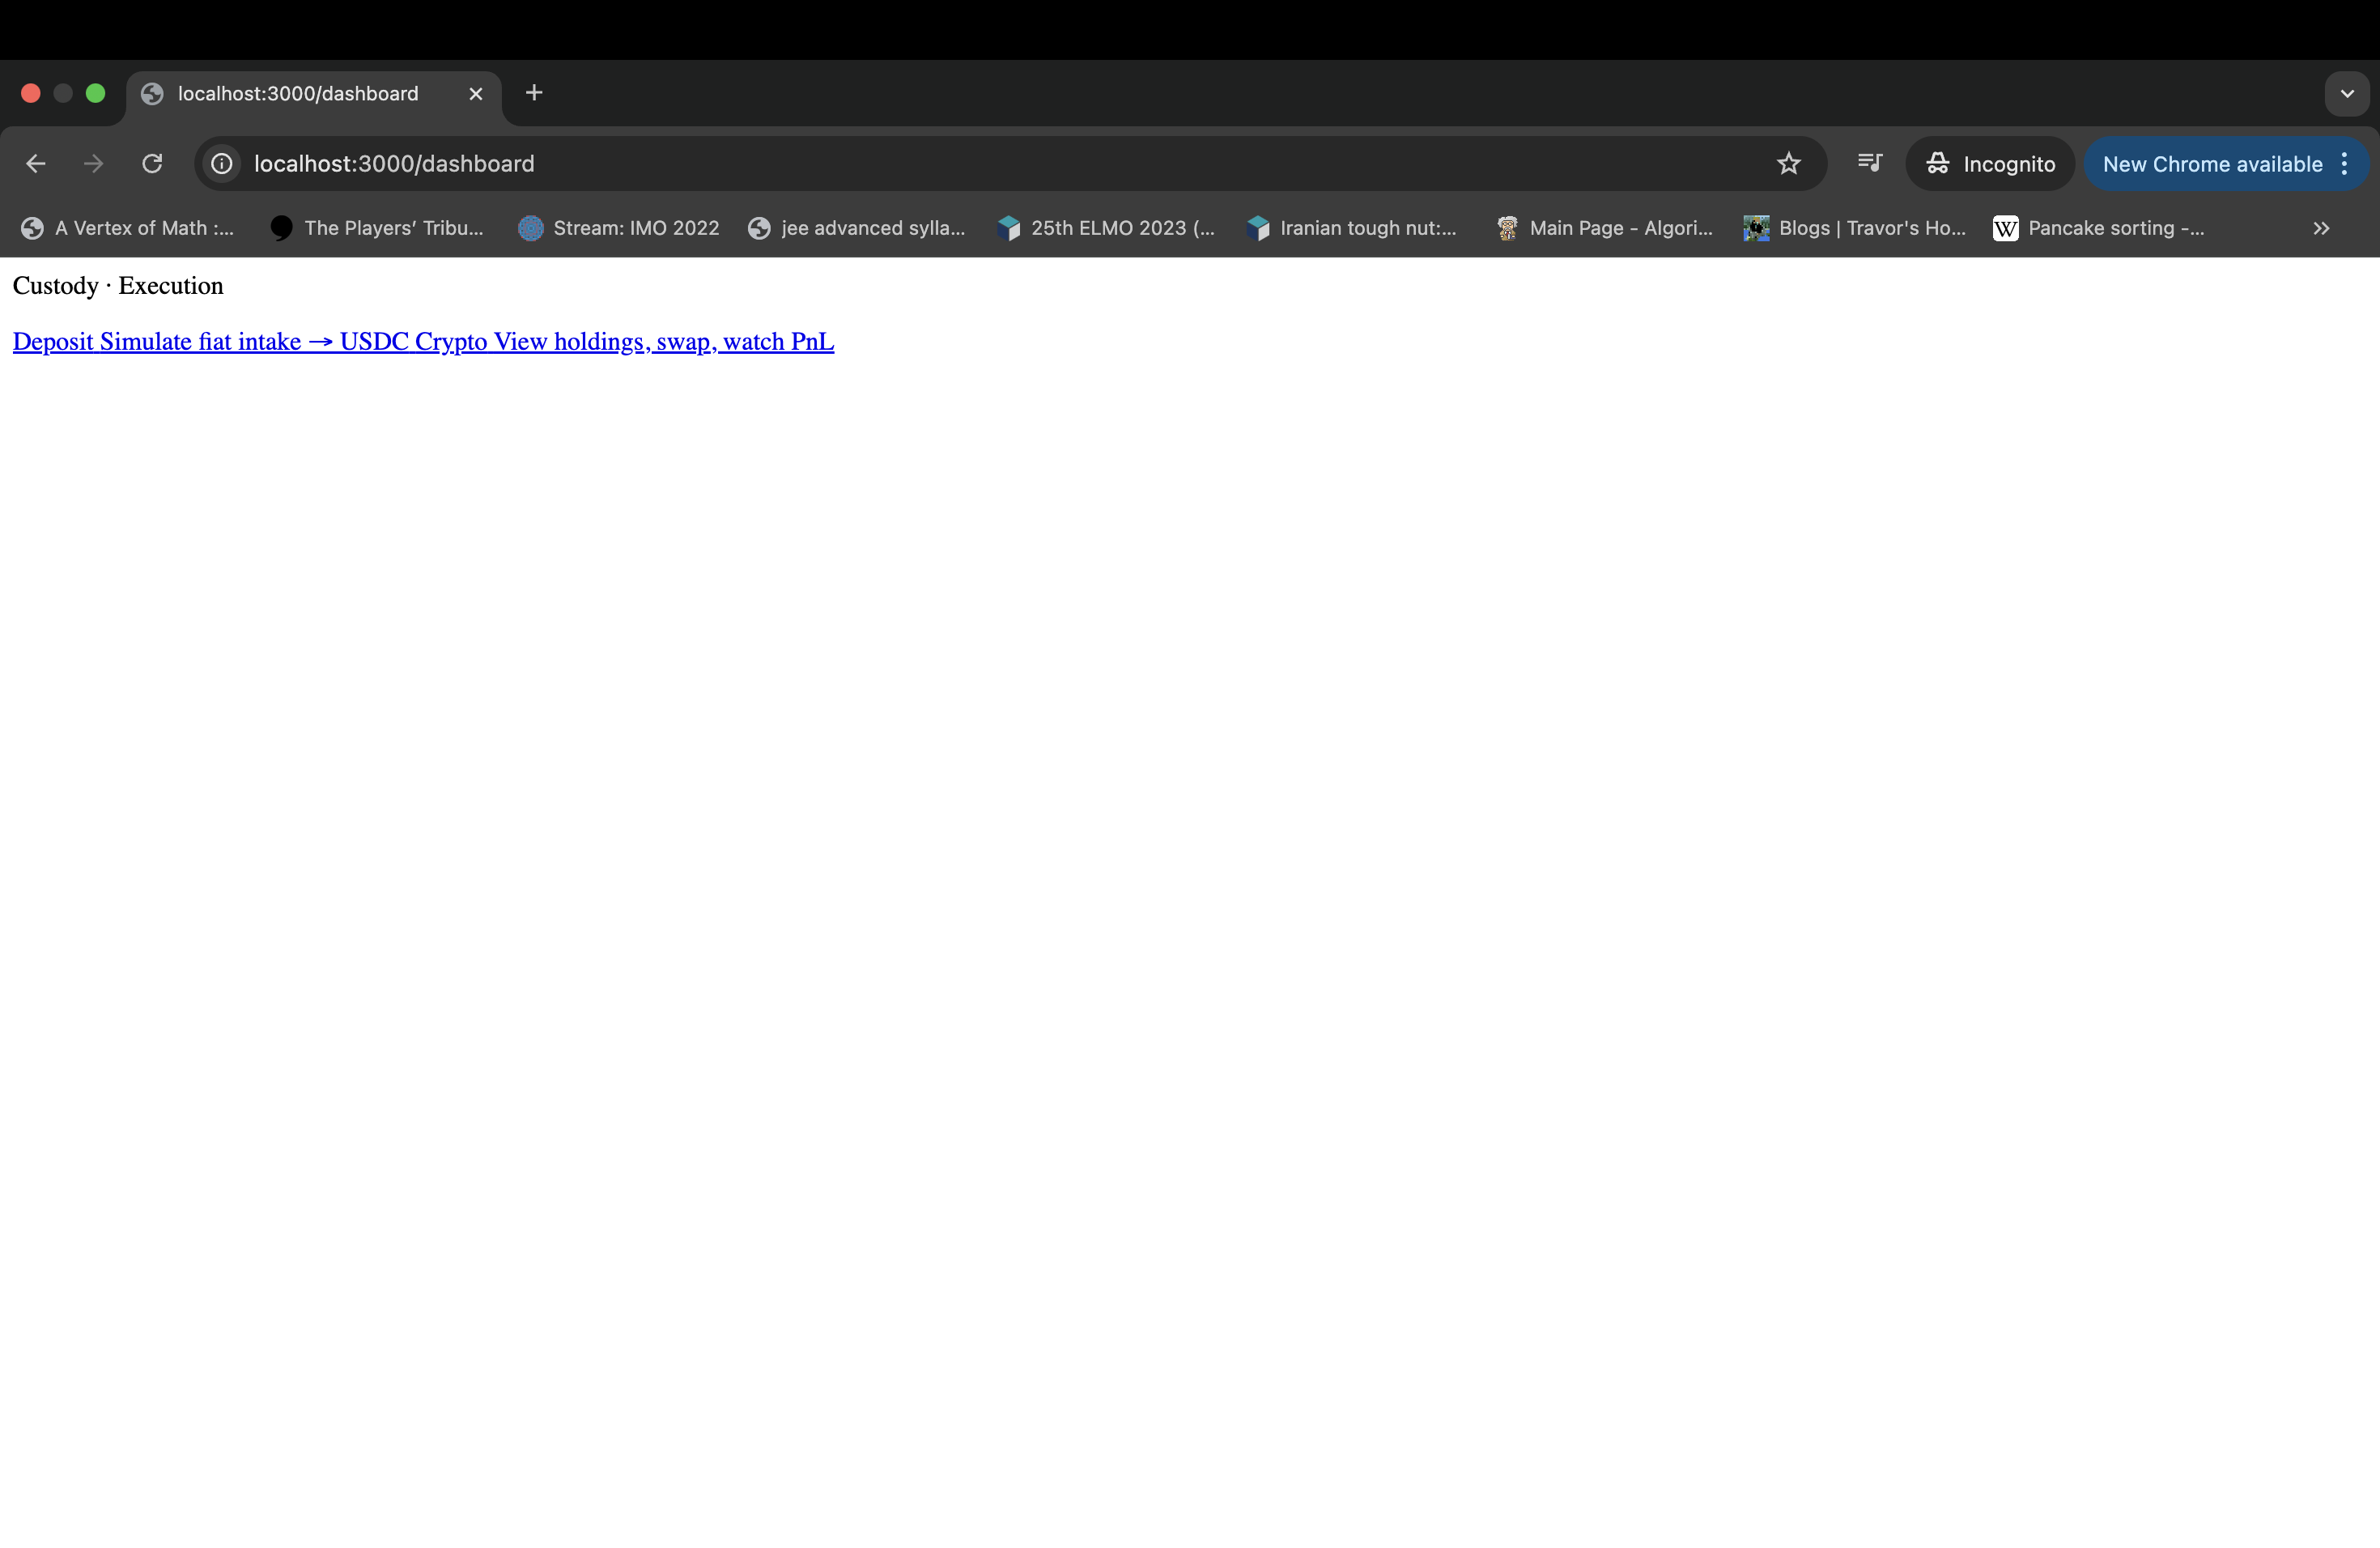Open the Deposit and Crypto link
The width and height of the screenshot is (2380, 1548).
[423, 341]
